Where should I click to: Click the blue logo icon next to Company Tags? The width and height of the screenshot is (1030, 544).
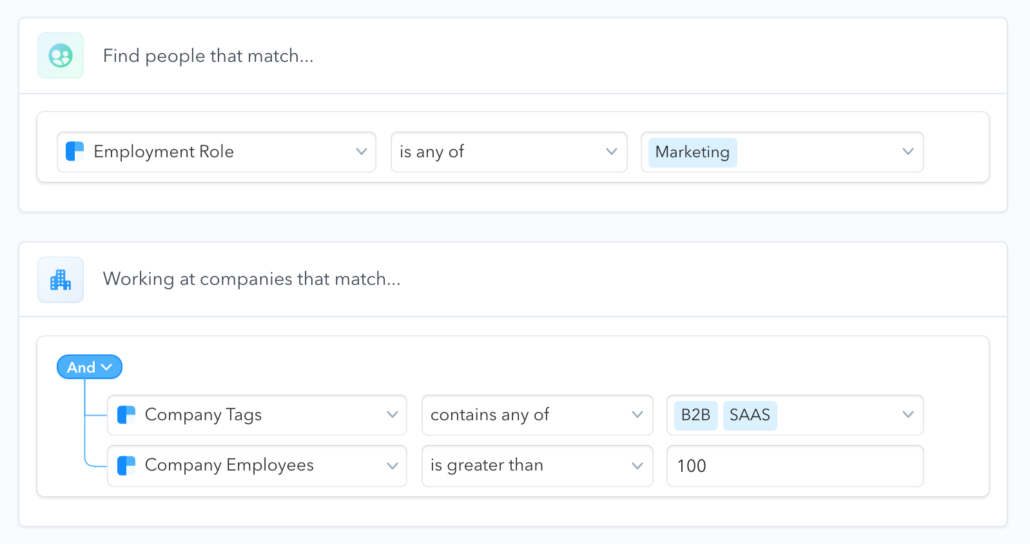pos(126,415)
